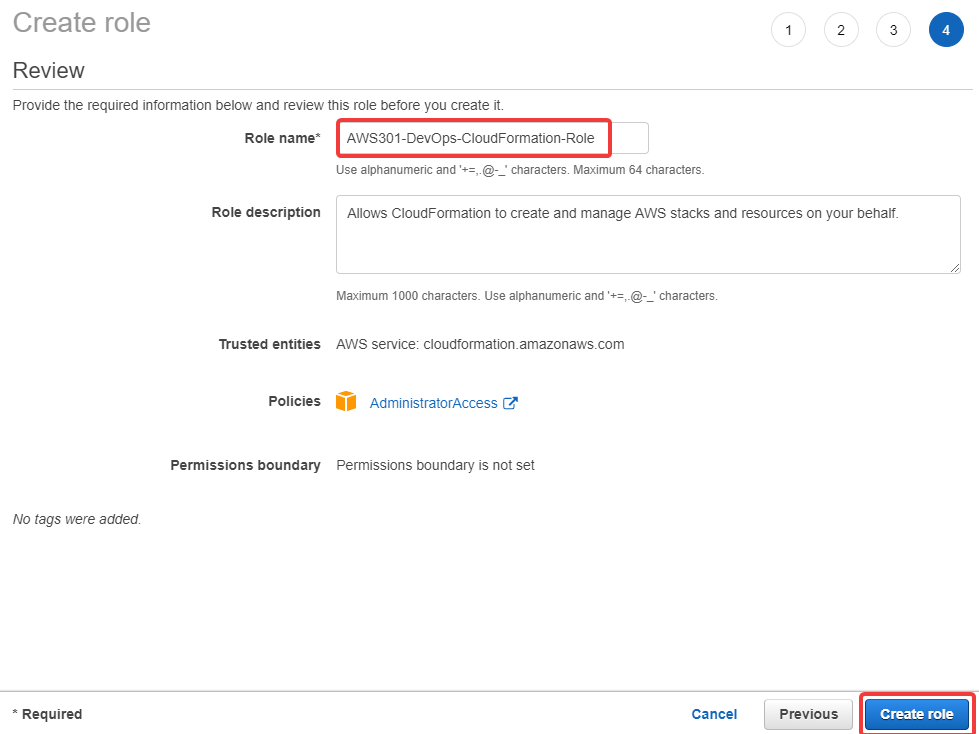Cancel the role creation
The height and width of the screenshot is (734, 979).
click(x=714, y=714)
